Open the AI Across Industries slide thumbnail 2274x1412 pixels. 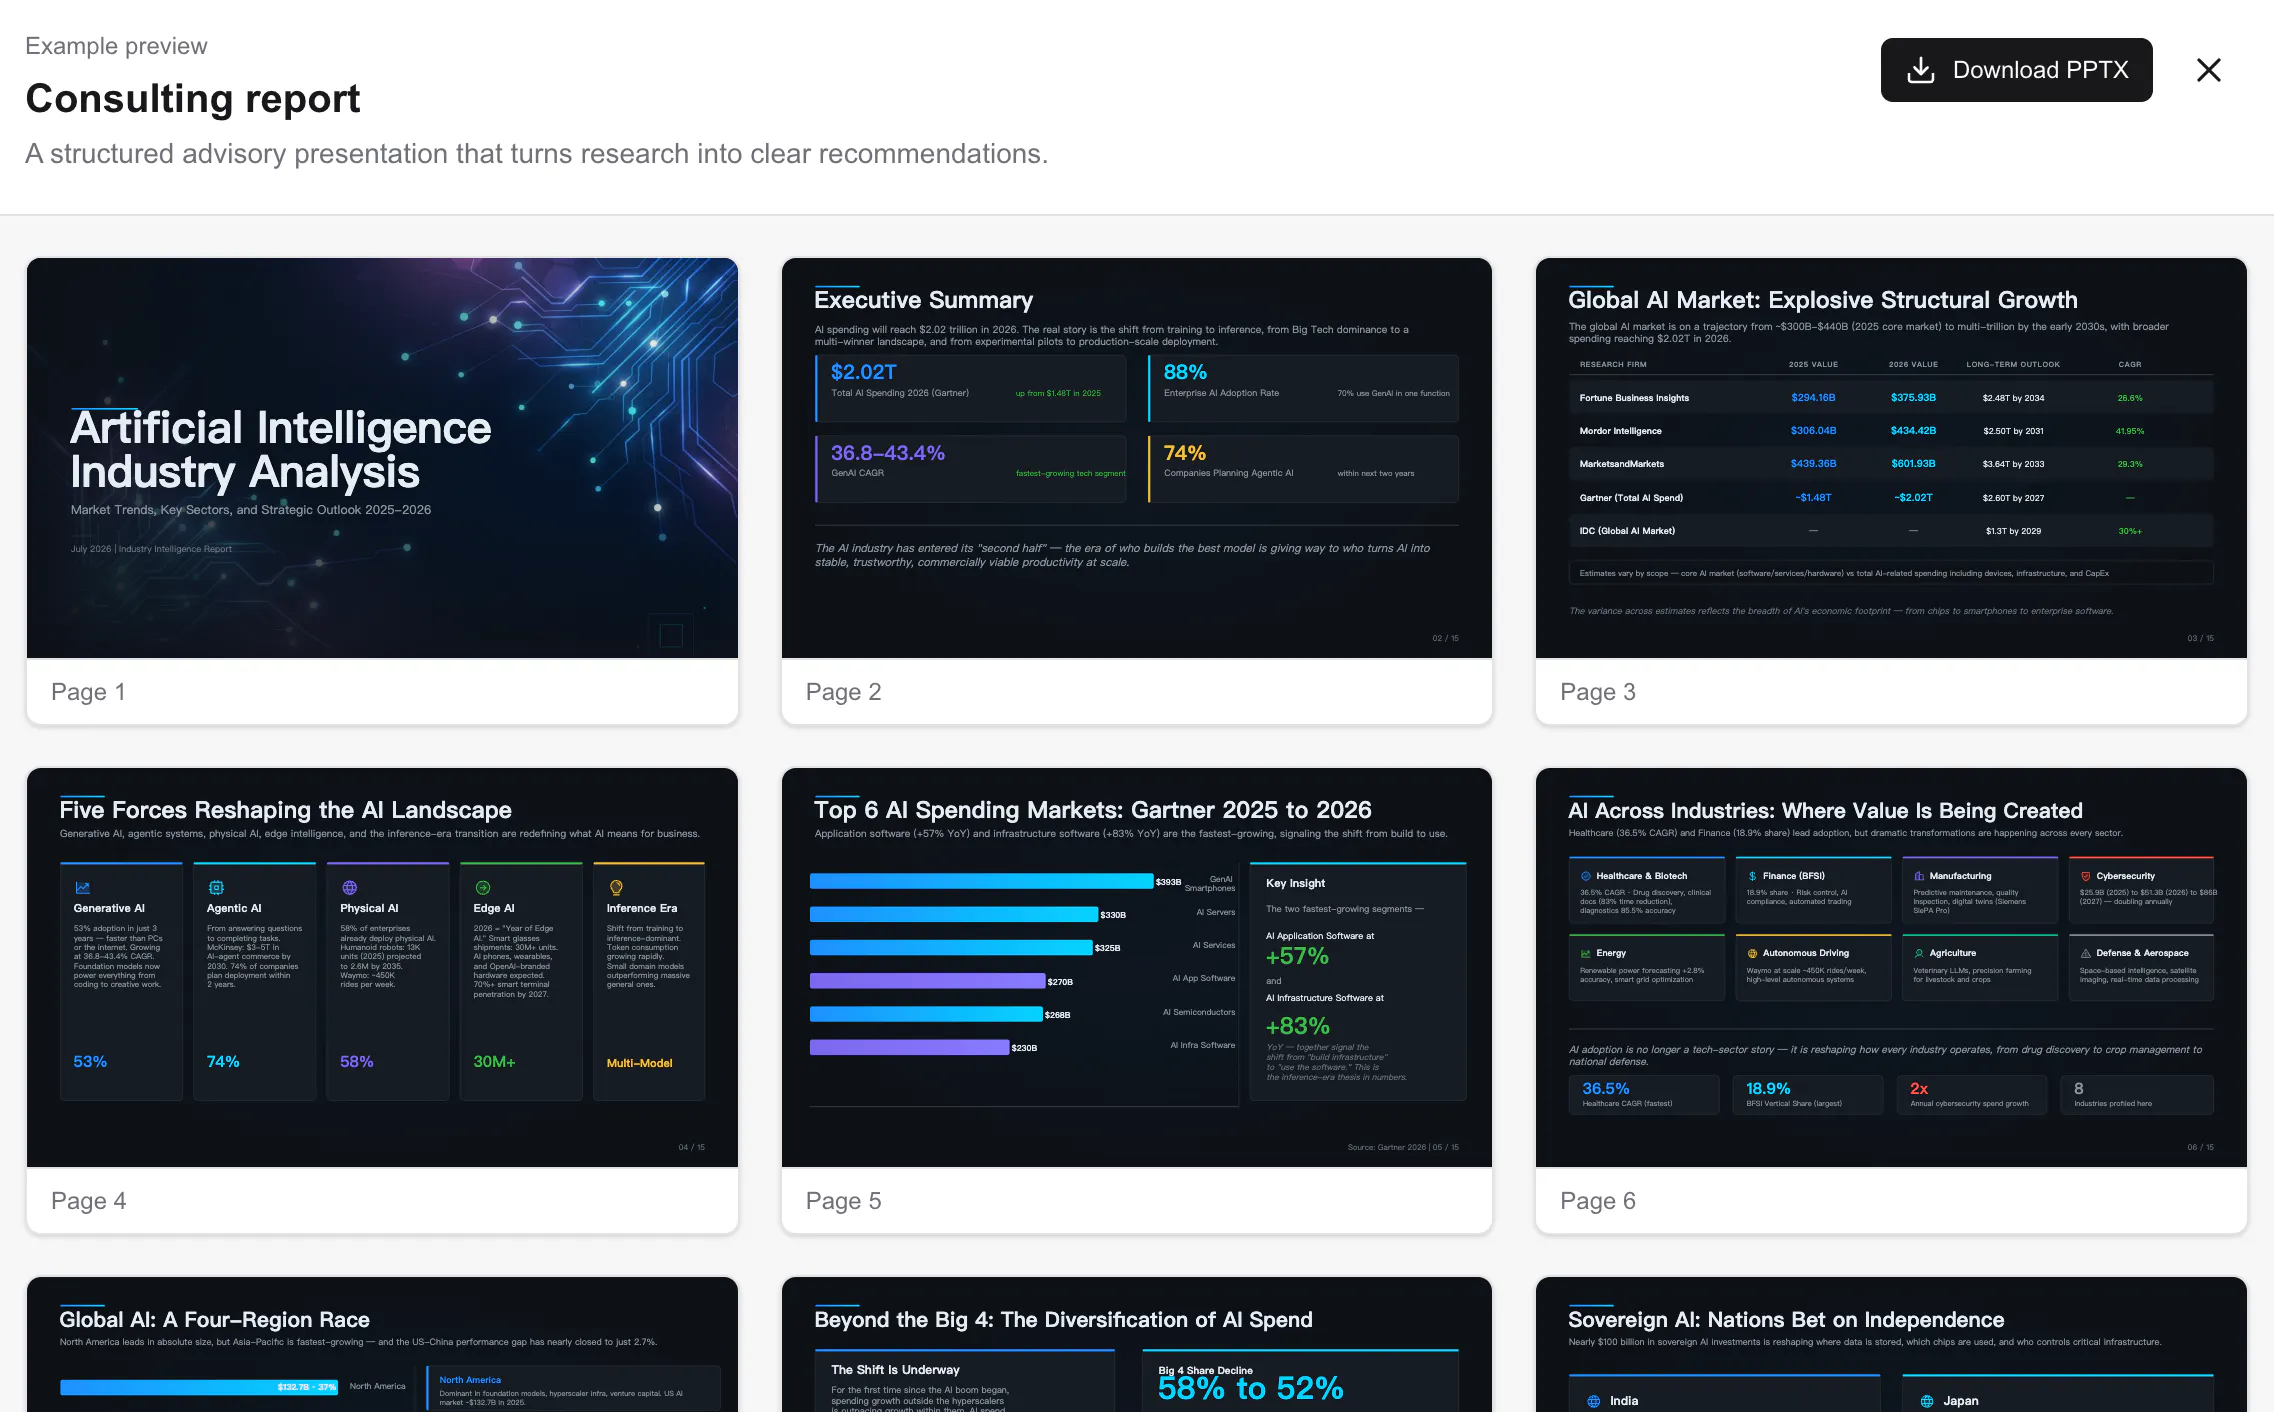(1891, 967)
